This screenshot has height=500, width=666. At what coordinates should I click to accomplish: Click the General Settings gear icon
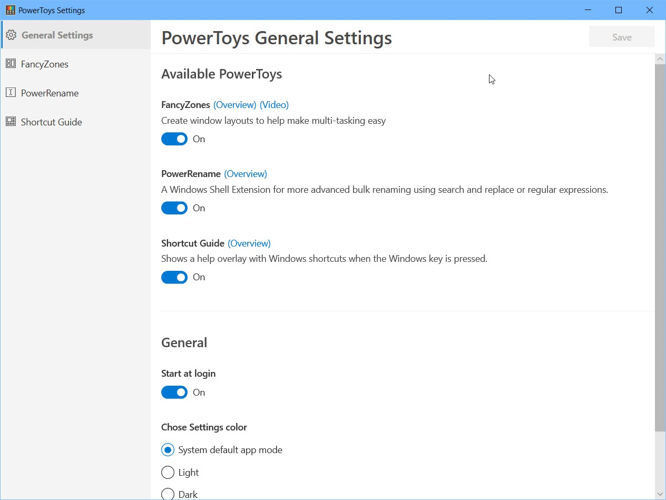coord(11,35)
